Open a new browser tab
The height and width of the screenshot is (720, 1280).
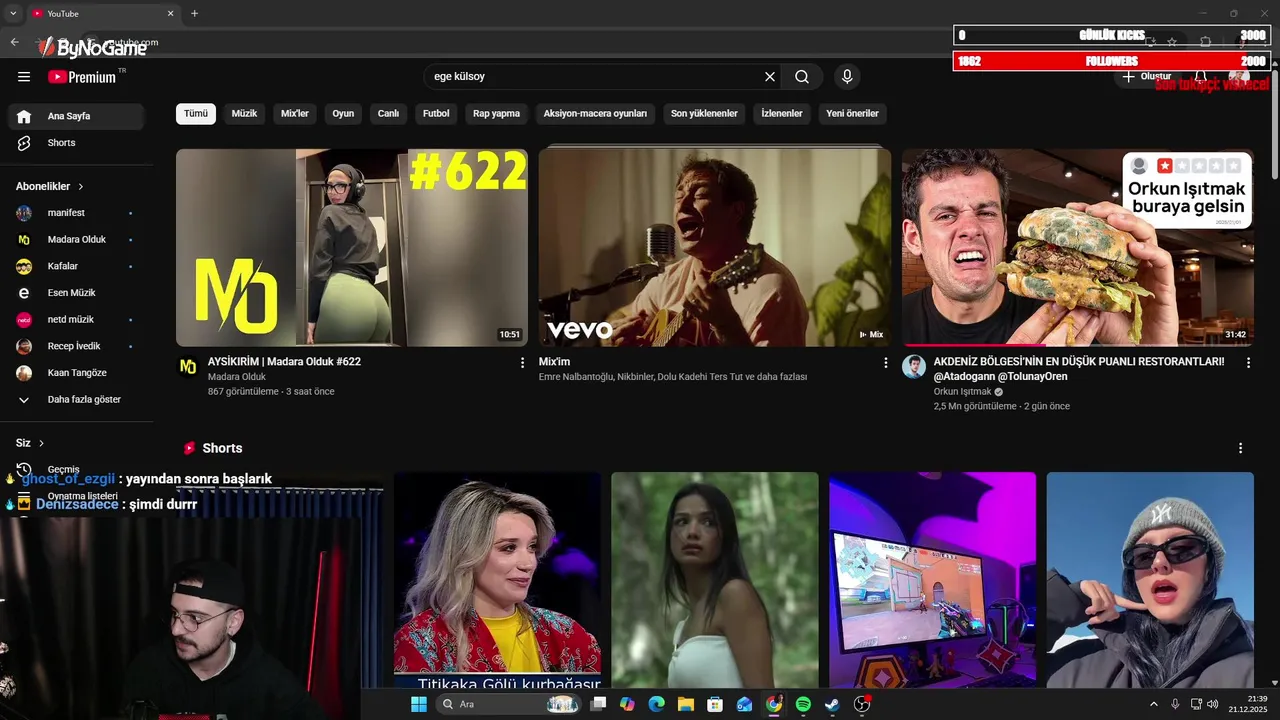pos(194,14)
